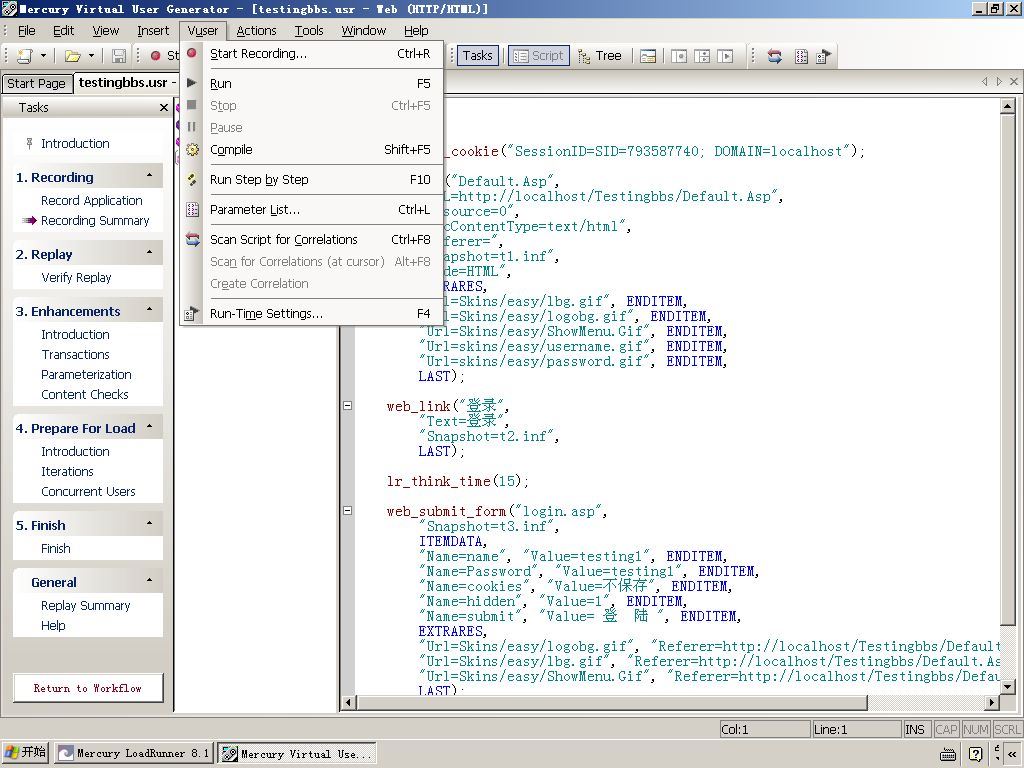The image size is (1024, 768).
Task: Open Concurrent Users task link
Action: pyautogui.click(x=88, y=492)
